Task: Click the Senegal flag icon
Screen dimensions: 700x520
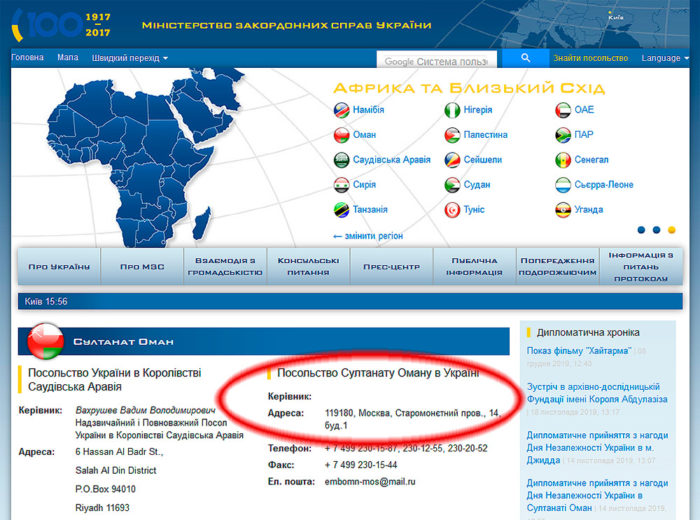Action: (563, 160)
